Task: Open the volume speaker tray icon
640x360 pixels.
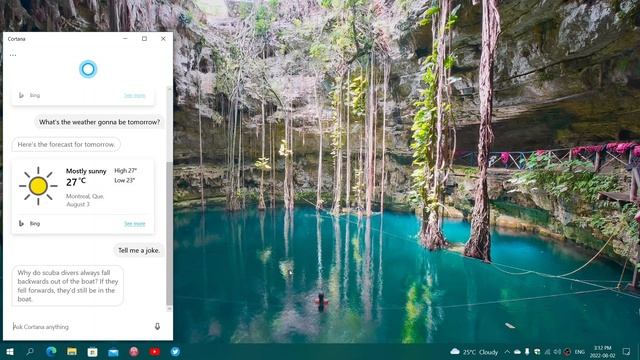Action: pos(557,352)
